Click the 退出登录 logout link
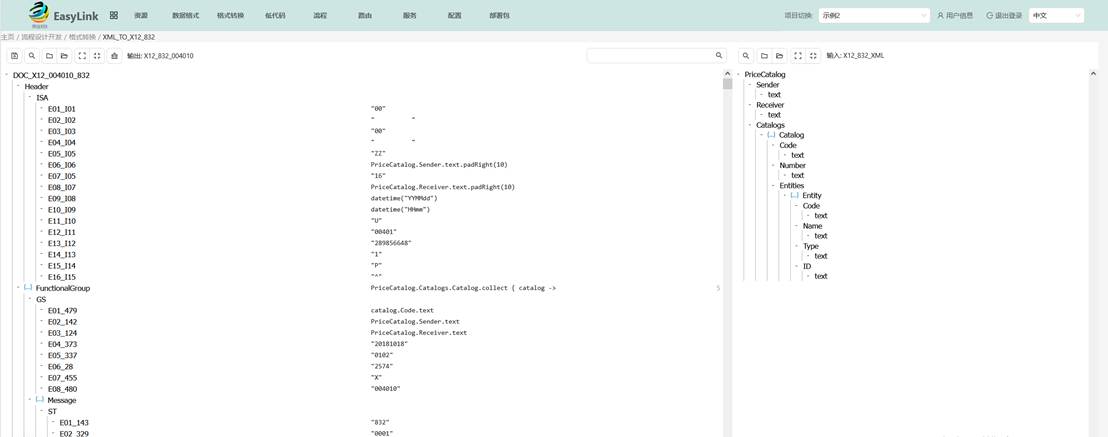The image size is (1108, 437). coord(1004,16)
